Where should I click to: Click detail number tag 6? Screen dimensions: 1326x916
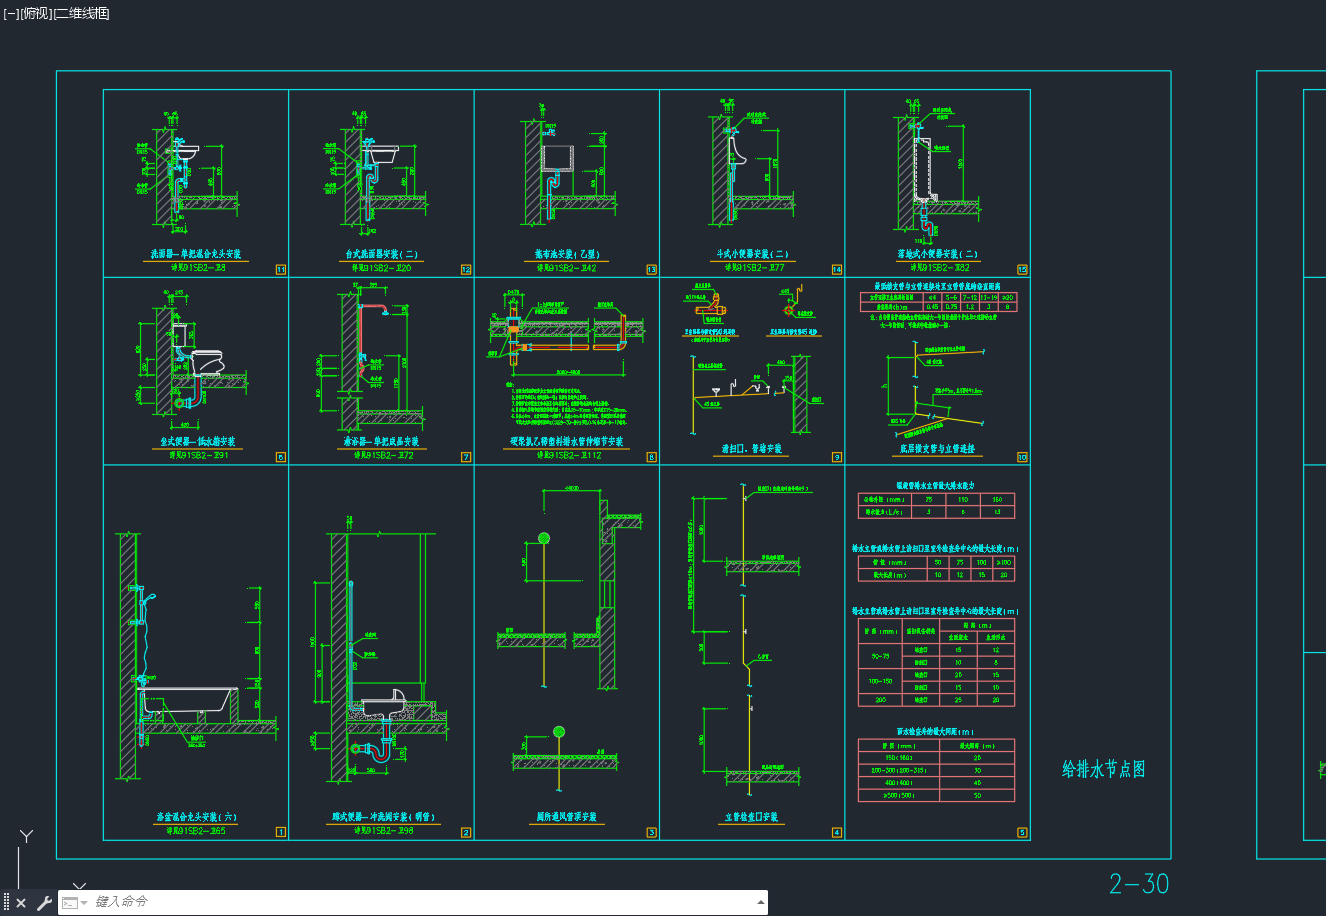pos(281,457)
